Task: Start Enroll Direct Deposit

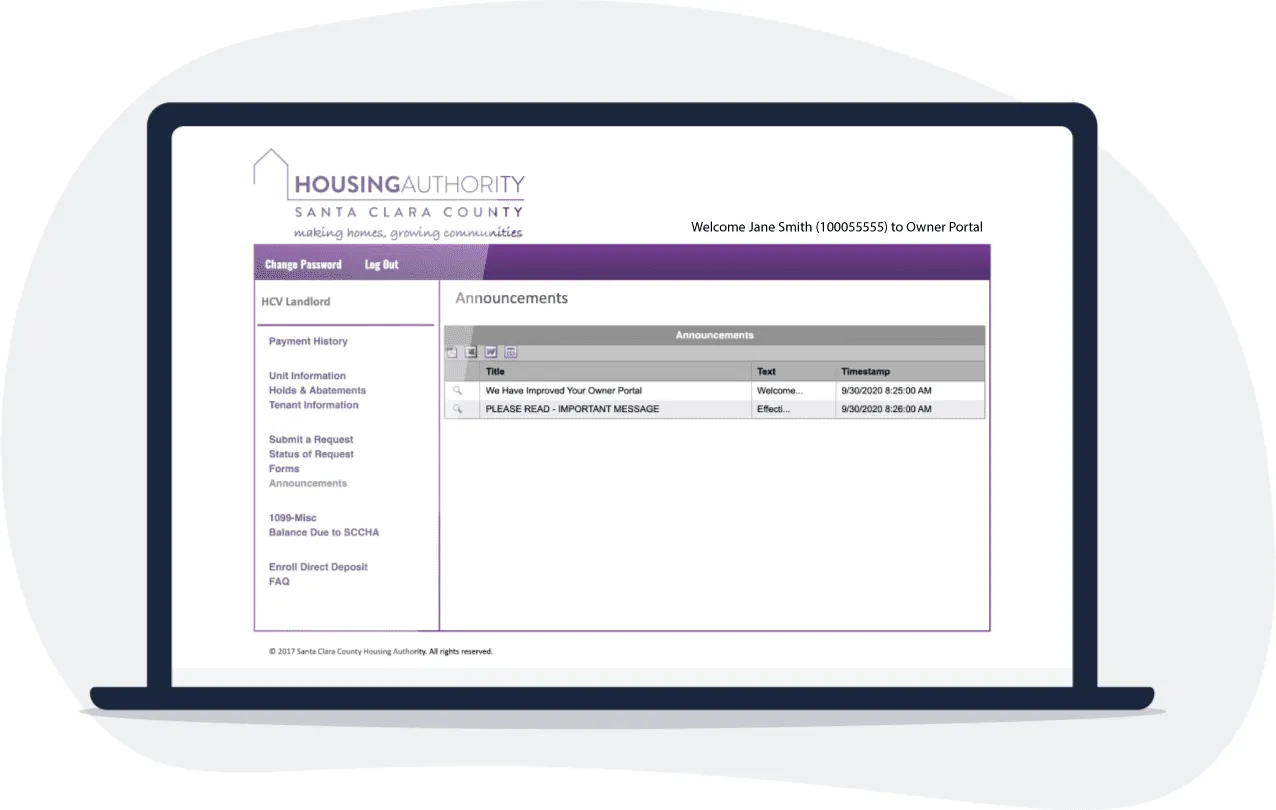Action: pyautogui.click(x=318, y=567)
